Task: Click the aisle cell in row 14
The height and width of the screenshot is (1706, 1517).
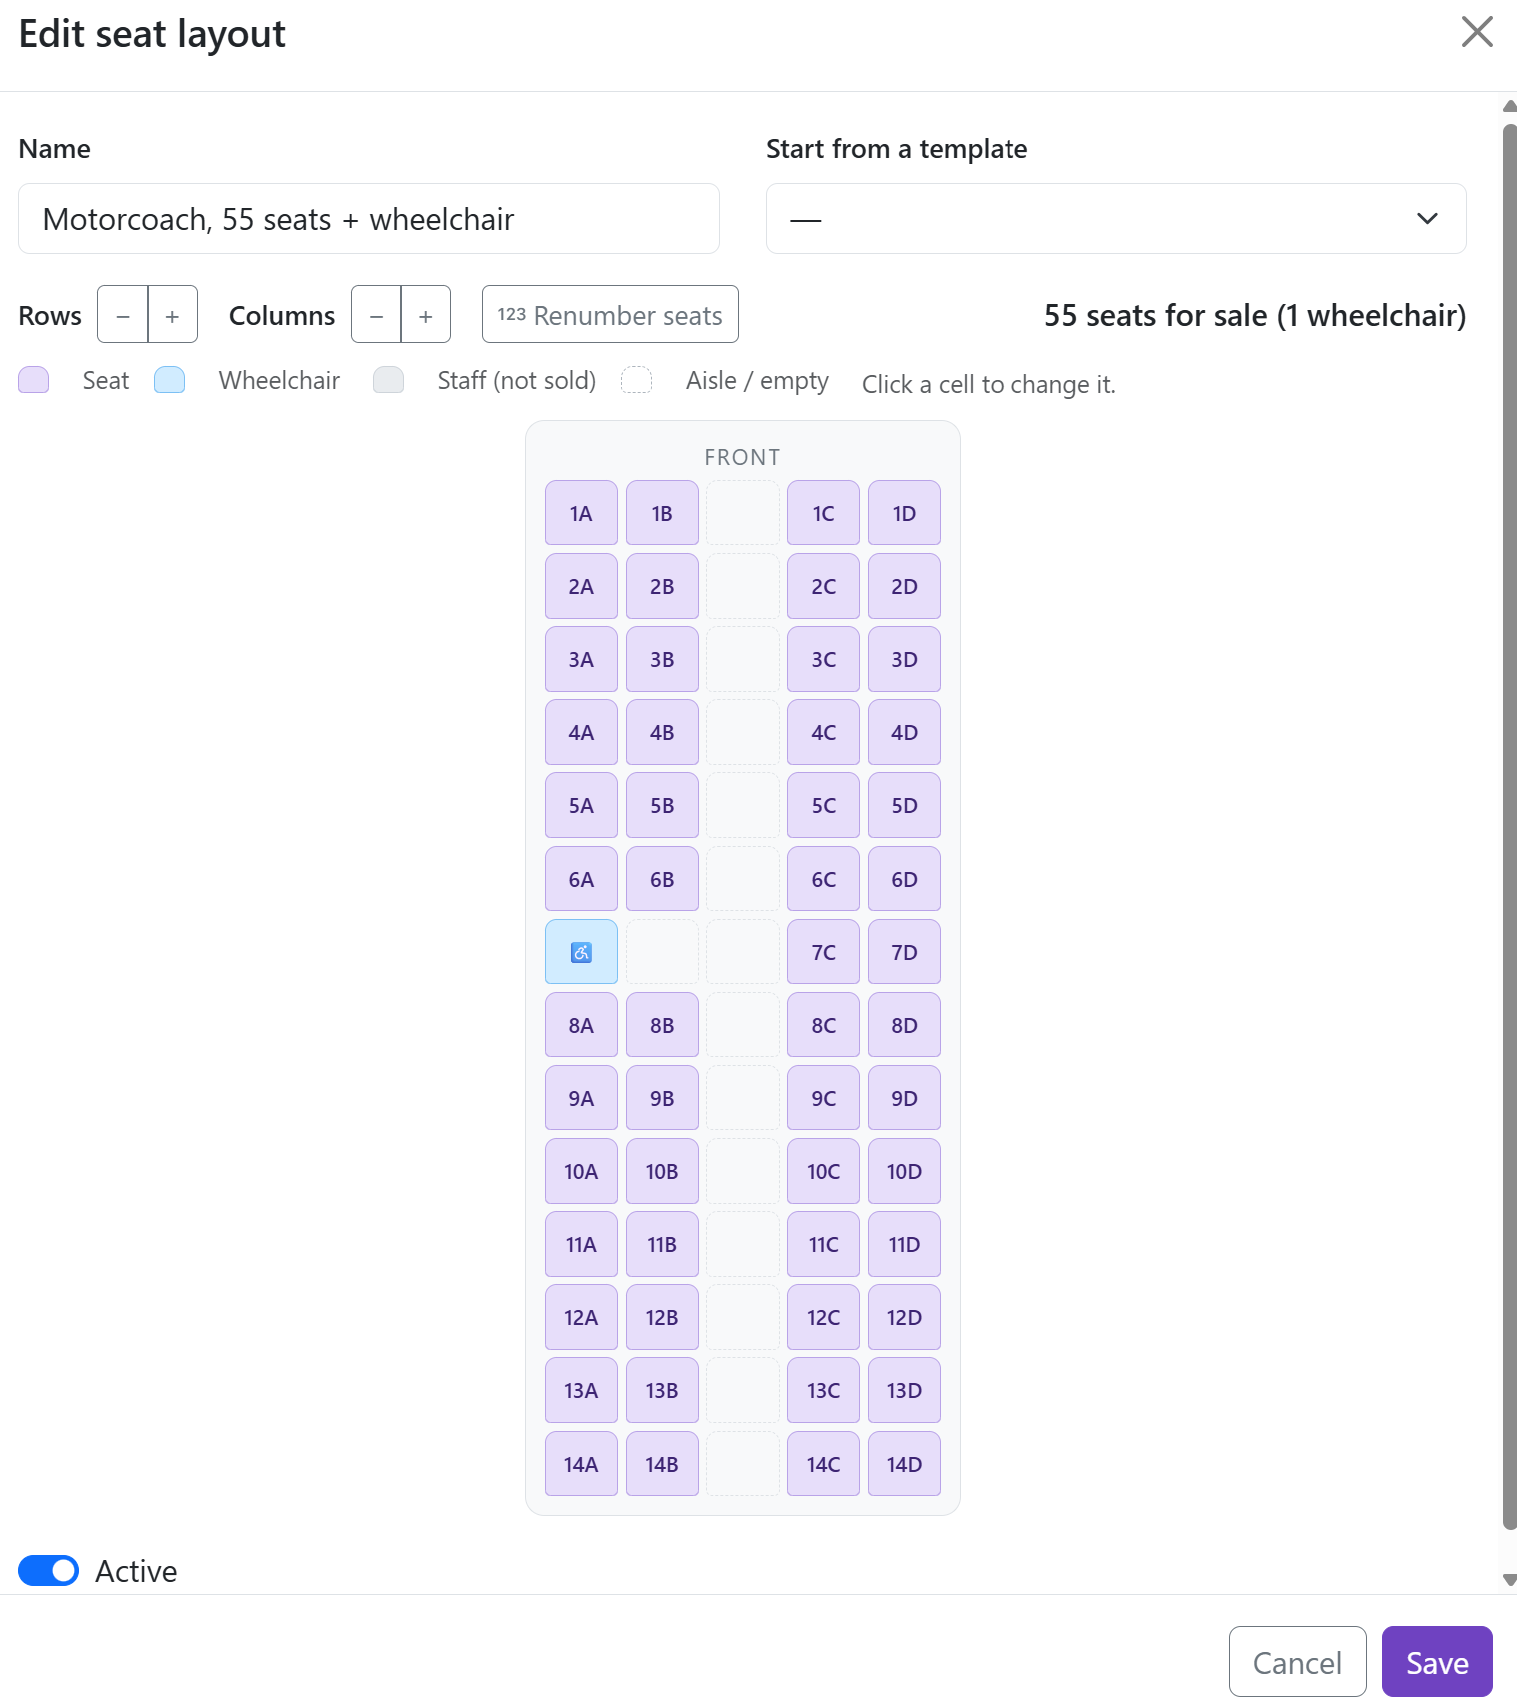Action: point(743,1464)
